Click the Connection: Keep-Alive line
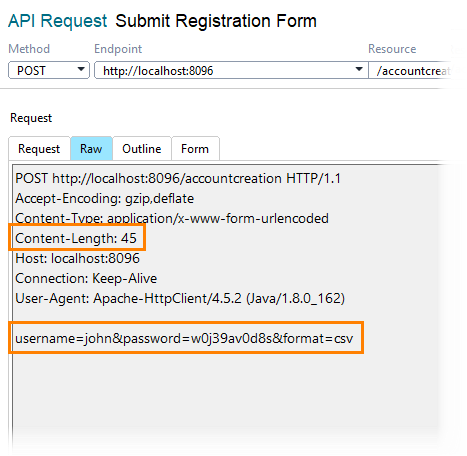This screenshot has height=456, width=467. pos(86,278)
